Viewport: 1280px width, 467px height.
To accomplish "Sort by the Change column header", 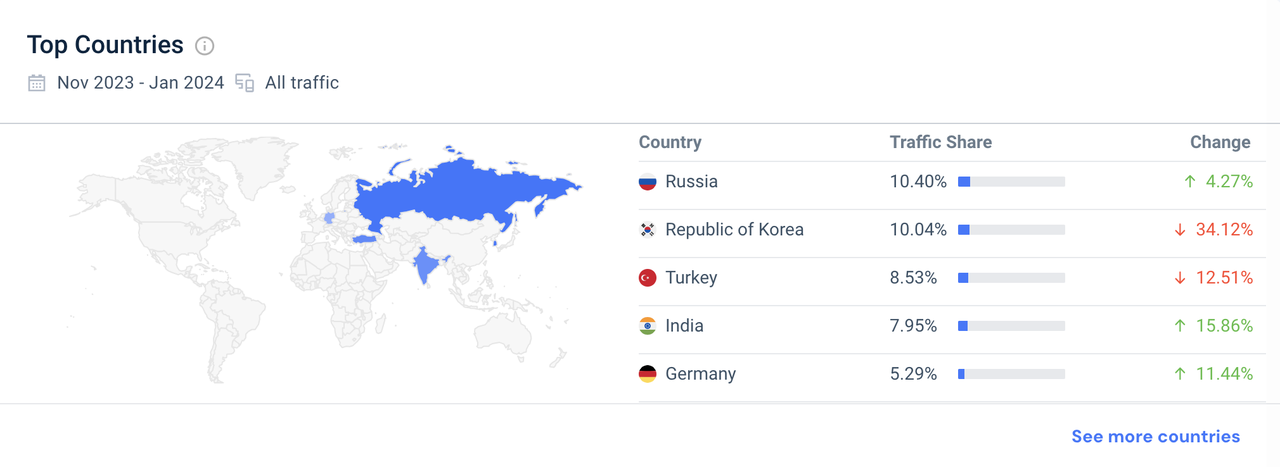I will 1220,142.
